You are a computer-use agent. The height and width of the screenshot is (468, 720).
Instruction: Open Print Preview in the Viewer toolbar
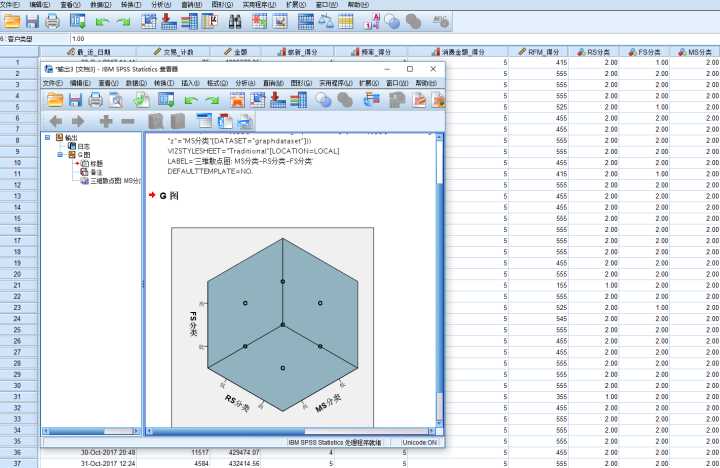(x=116, y=99)
